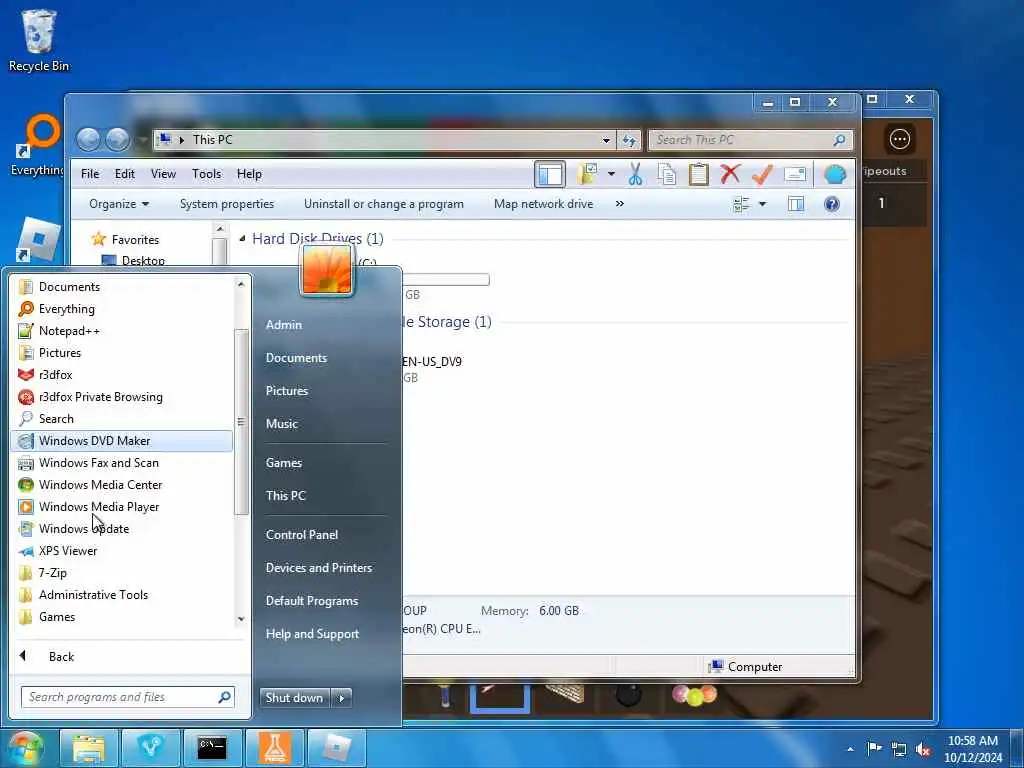Open the address bar history dropdown
This screenshot has width=1024, height=768.
click(606, 140)
